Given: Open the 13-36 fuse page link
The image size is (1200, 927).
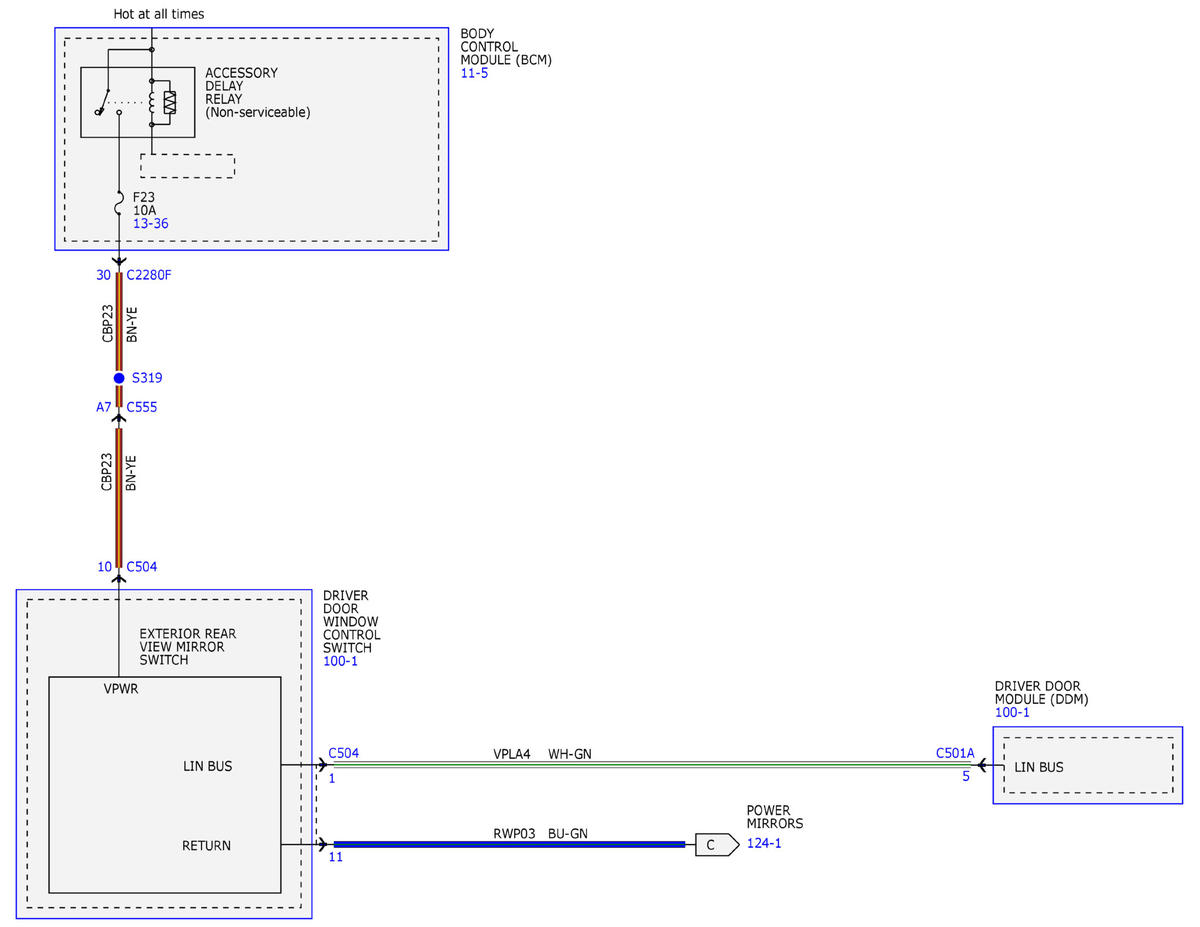Looking at the screenshot, I should point(151,223).
